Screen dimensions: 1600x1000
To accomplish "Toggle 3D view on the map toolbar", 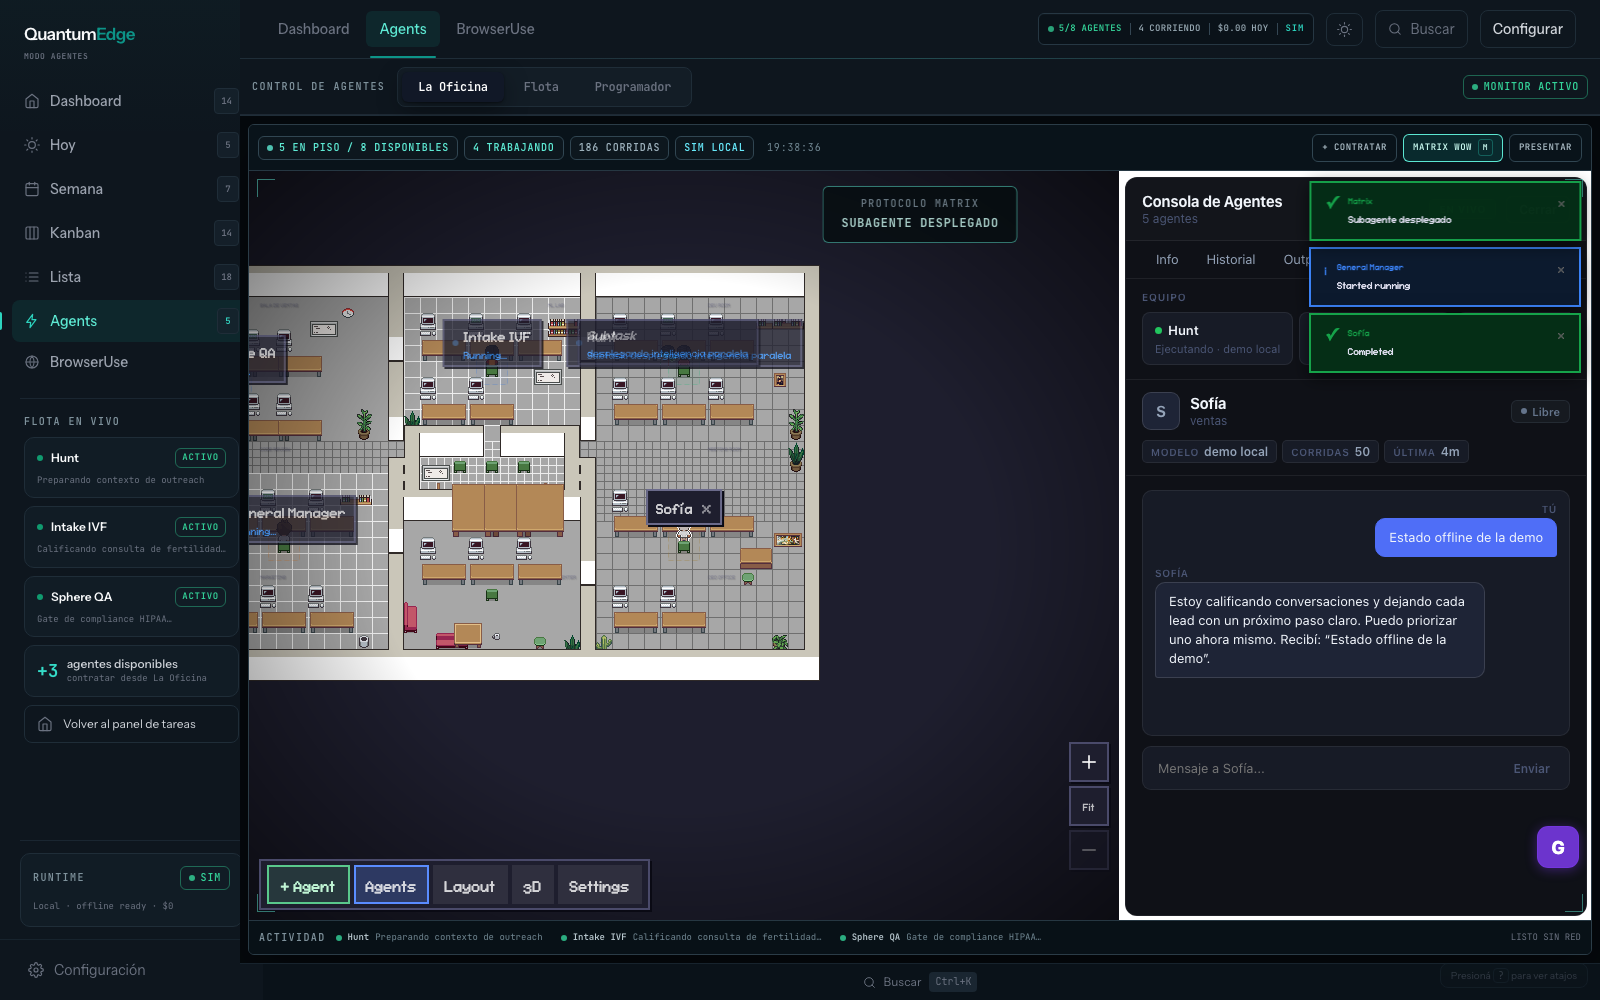I will click(532, 886).
